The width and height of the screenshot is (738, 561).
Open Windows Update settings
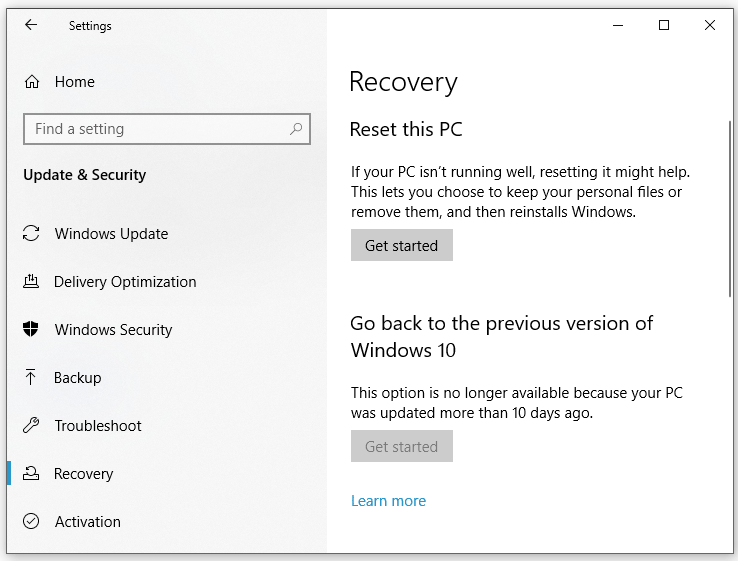[111, 233]
